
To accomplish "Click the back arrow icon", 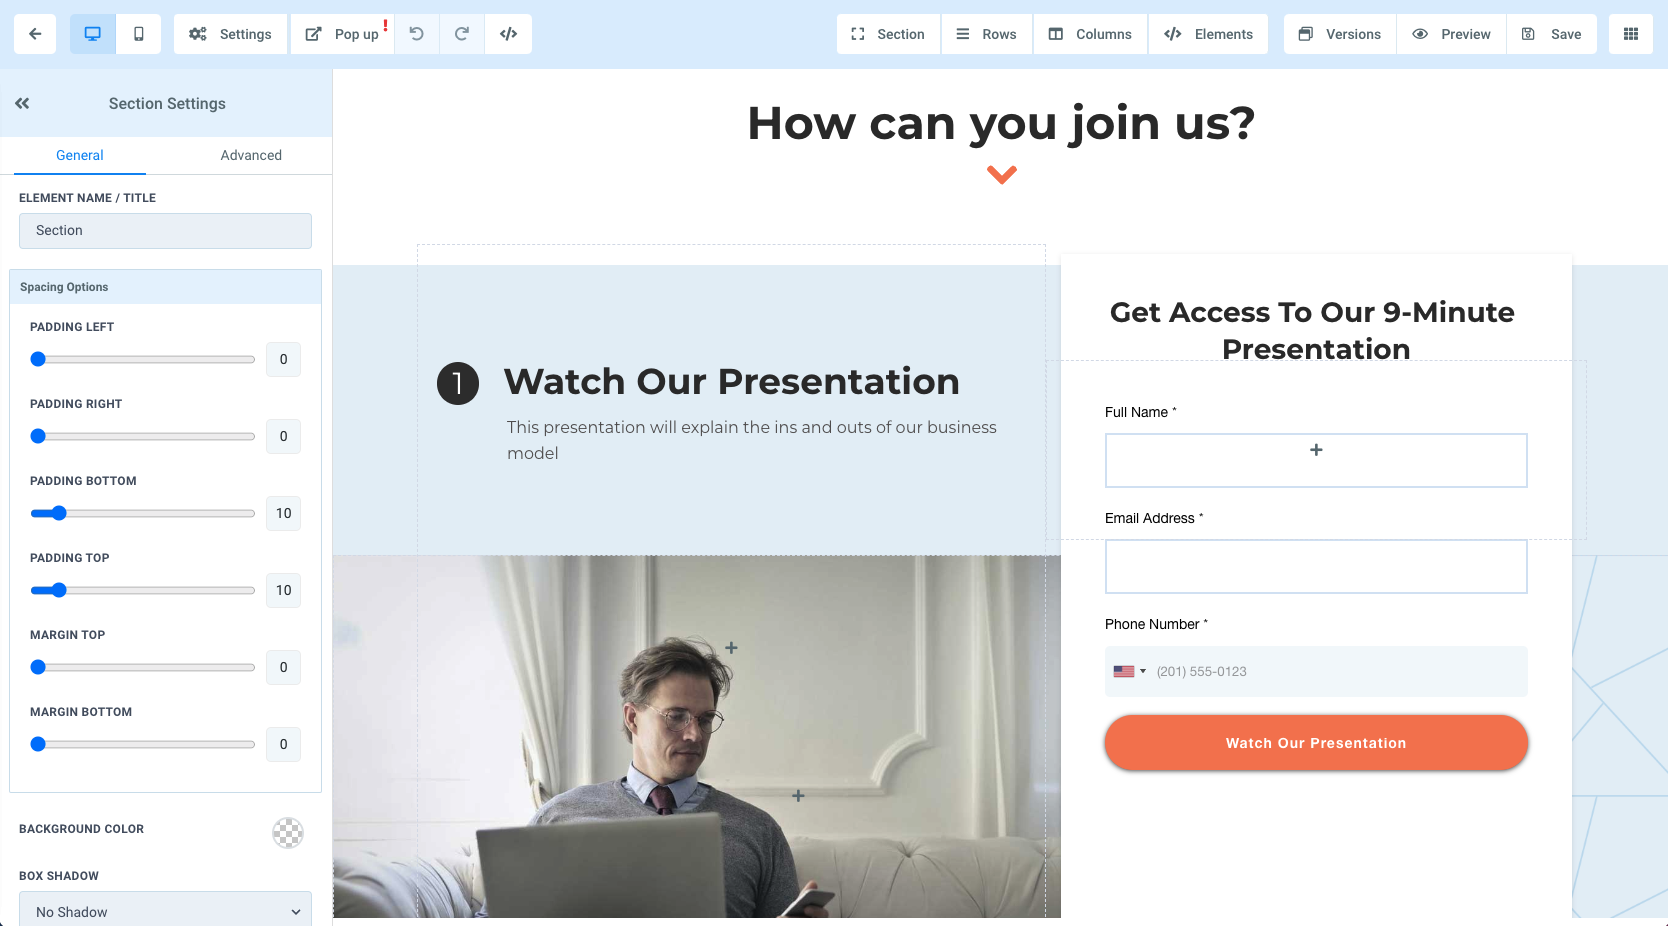I will pyautogui.click(x=35, y=34).
